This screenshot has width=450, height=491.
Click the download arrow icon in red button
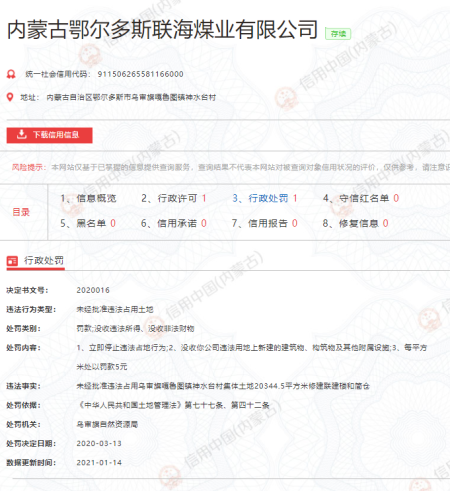point(22,134)
